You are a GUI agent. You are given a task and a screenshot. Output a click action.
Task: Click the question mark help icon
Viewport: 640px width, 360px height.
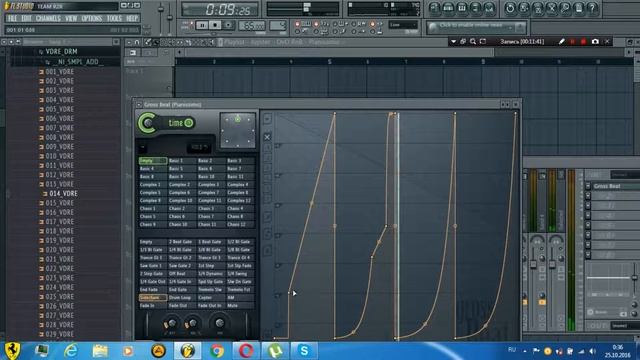(592, 8)
